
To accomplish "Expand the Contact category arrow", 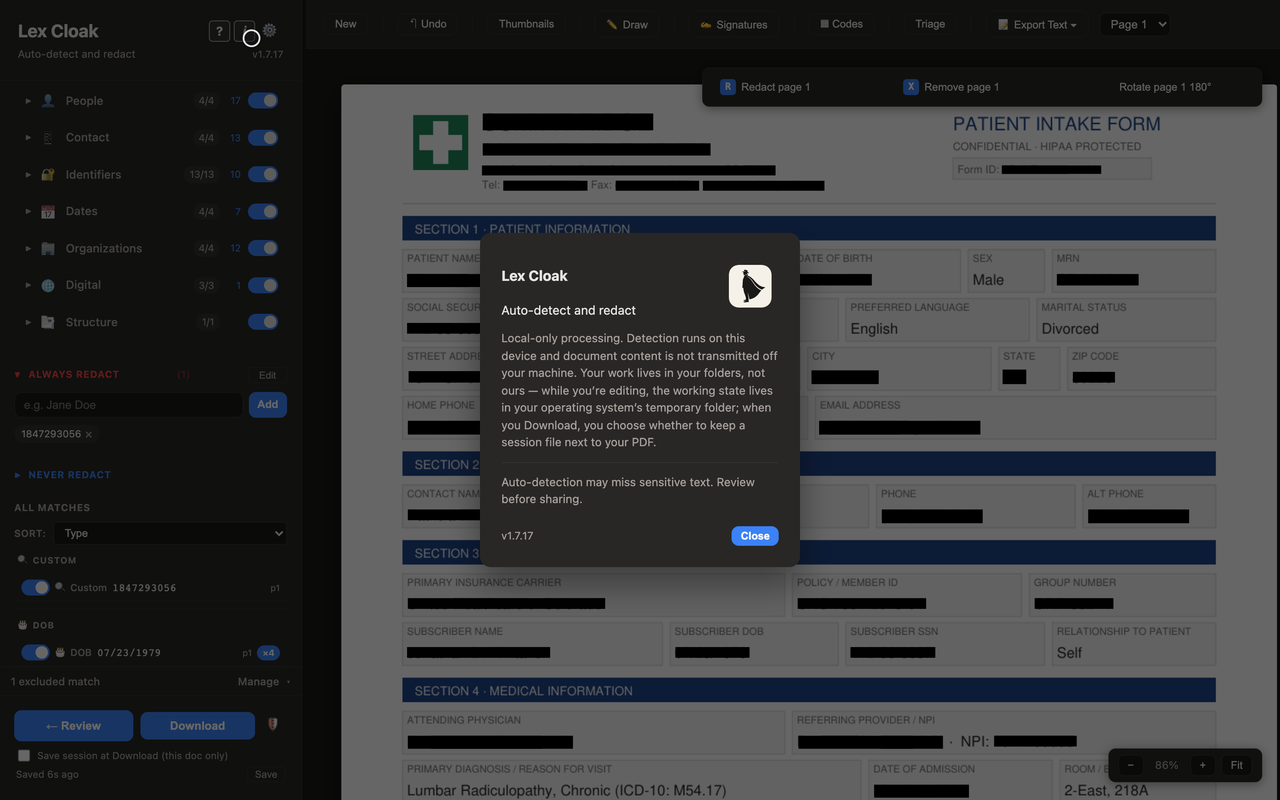I will [x=28, y=138].
